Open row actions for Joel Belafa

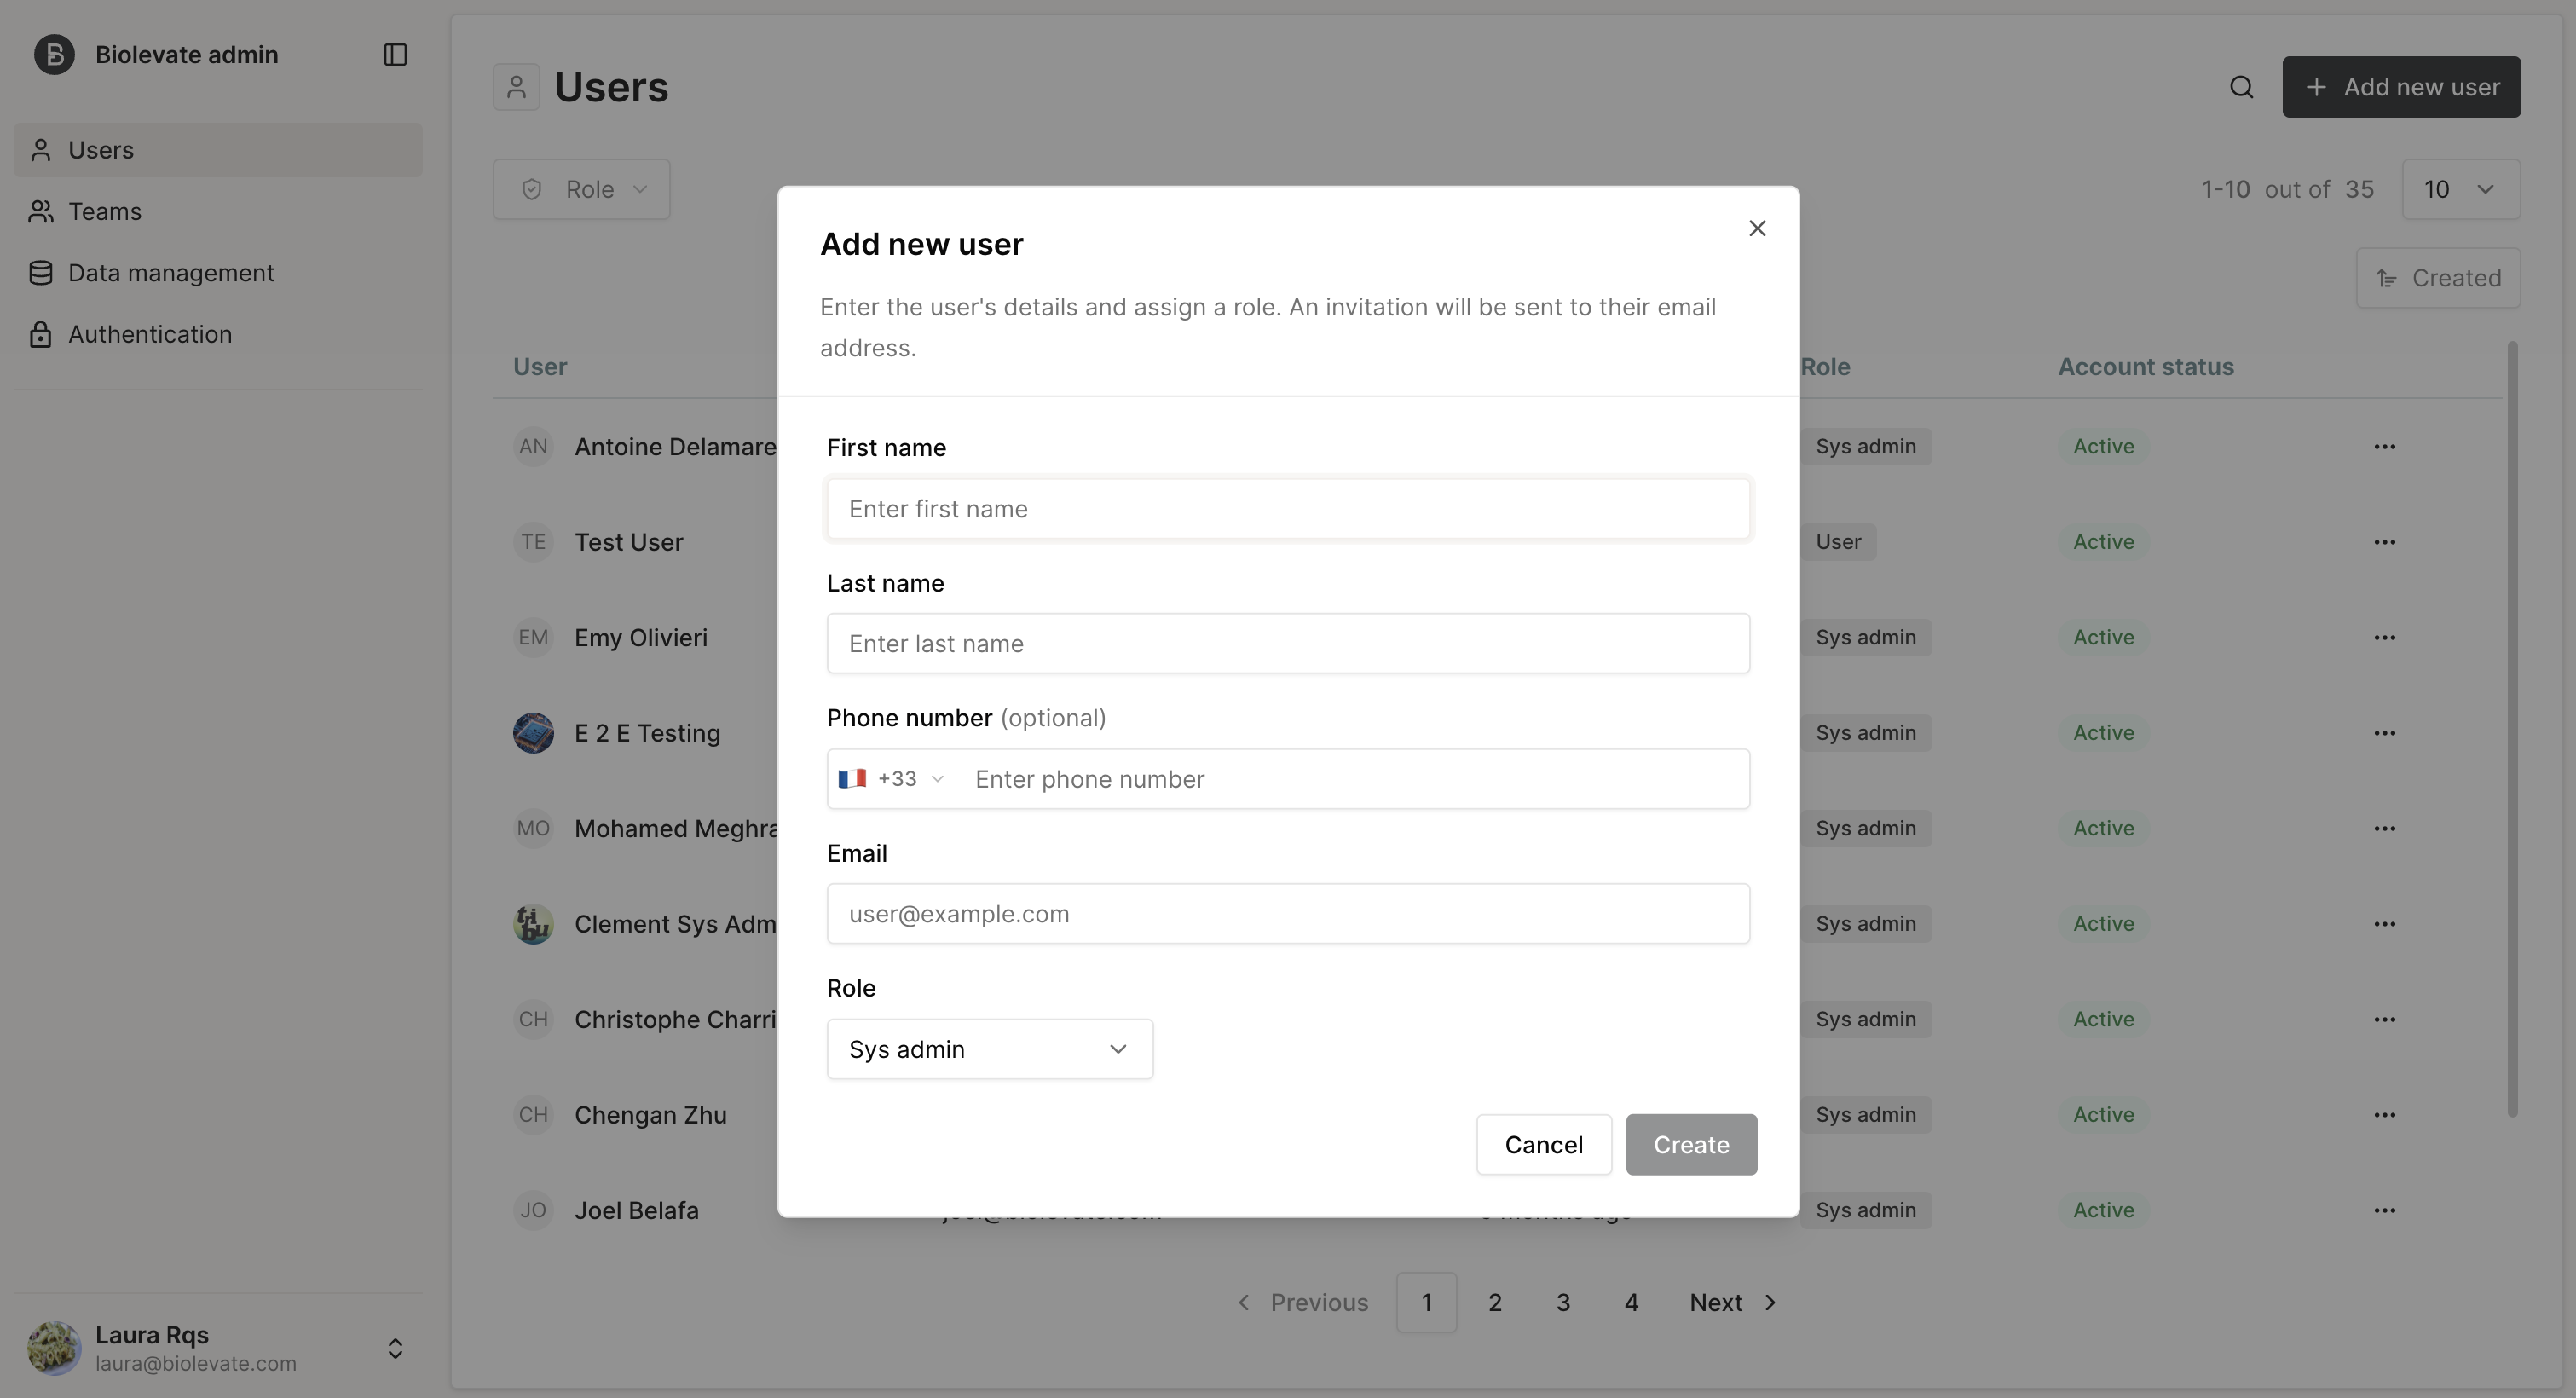2384,1210
